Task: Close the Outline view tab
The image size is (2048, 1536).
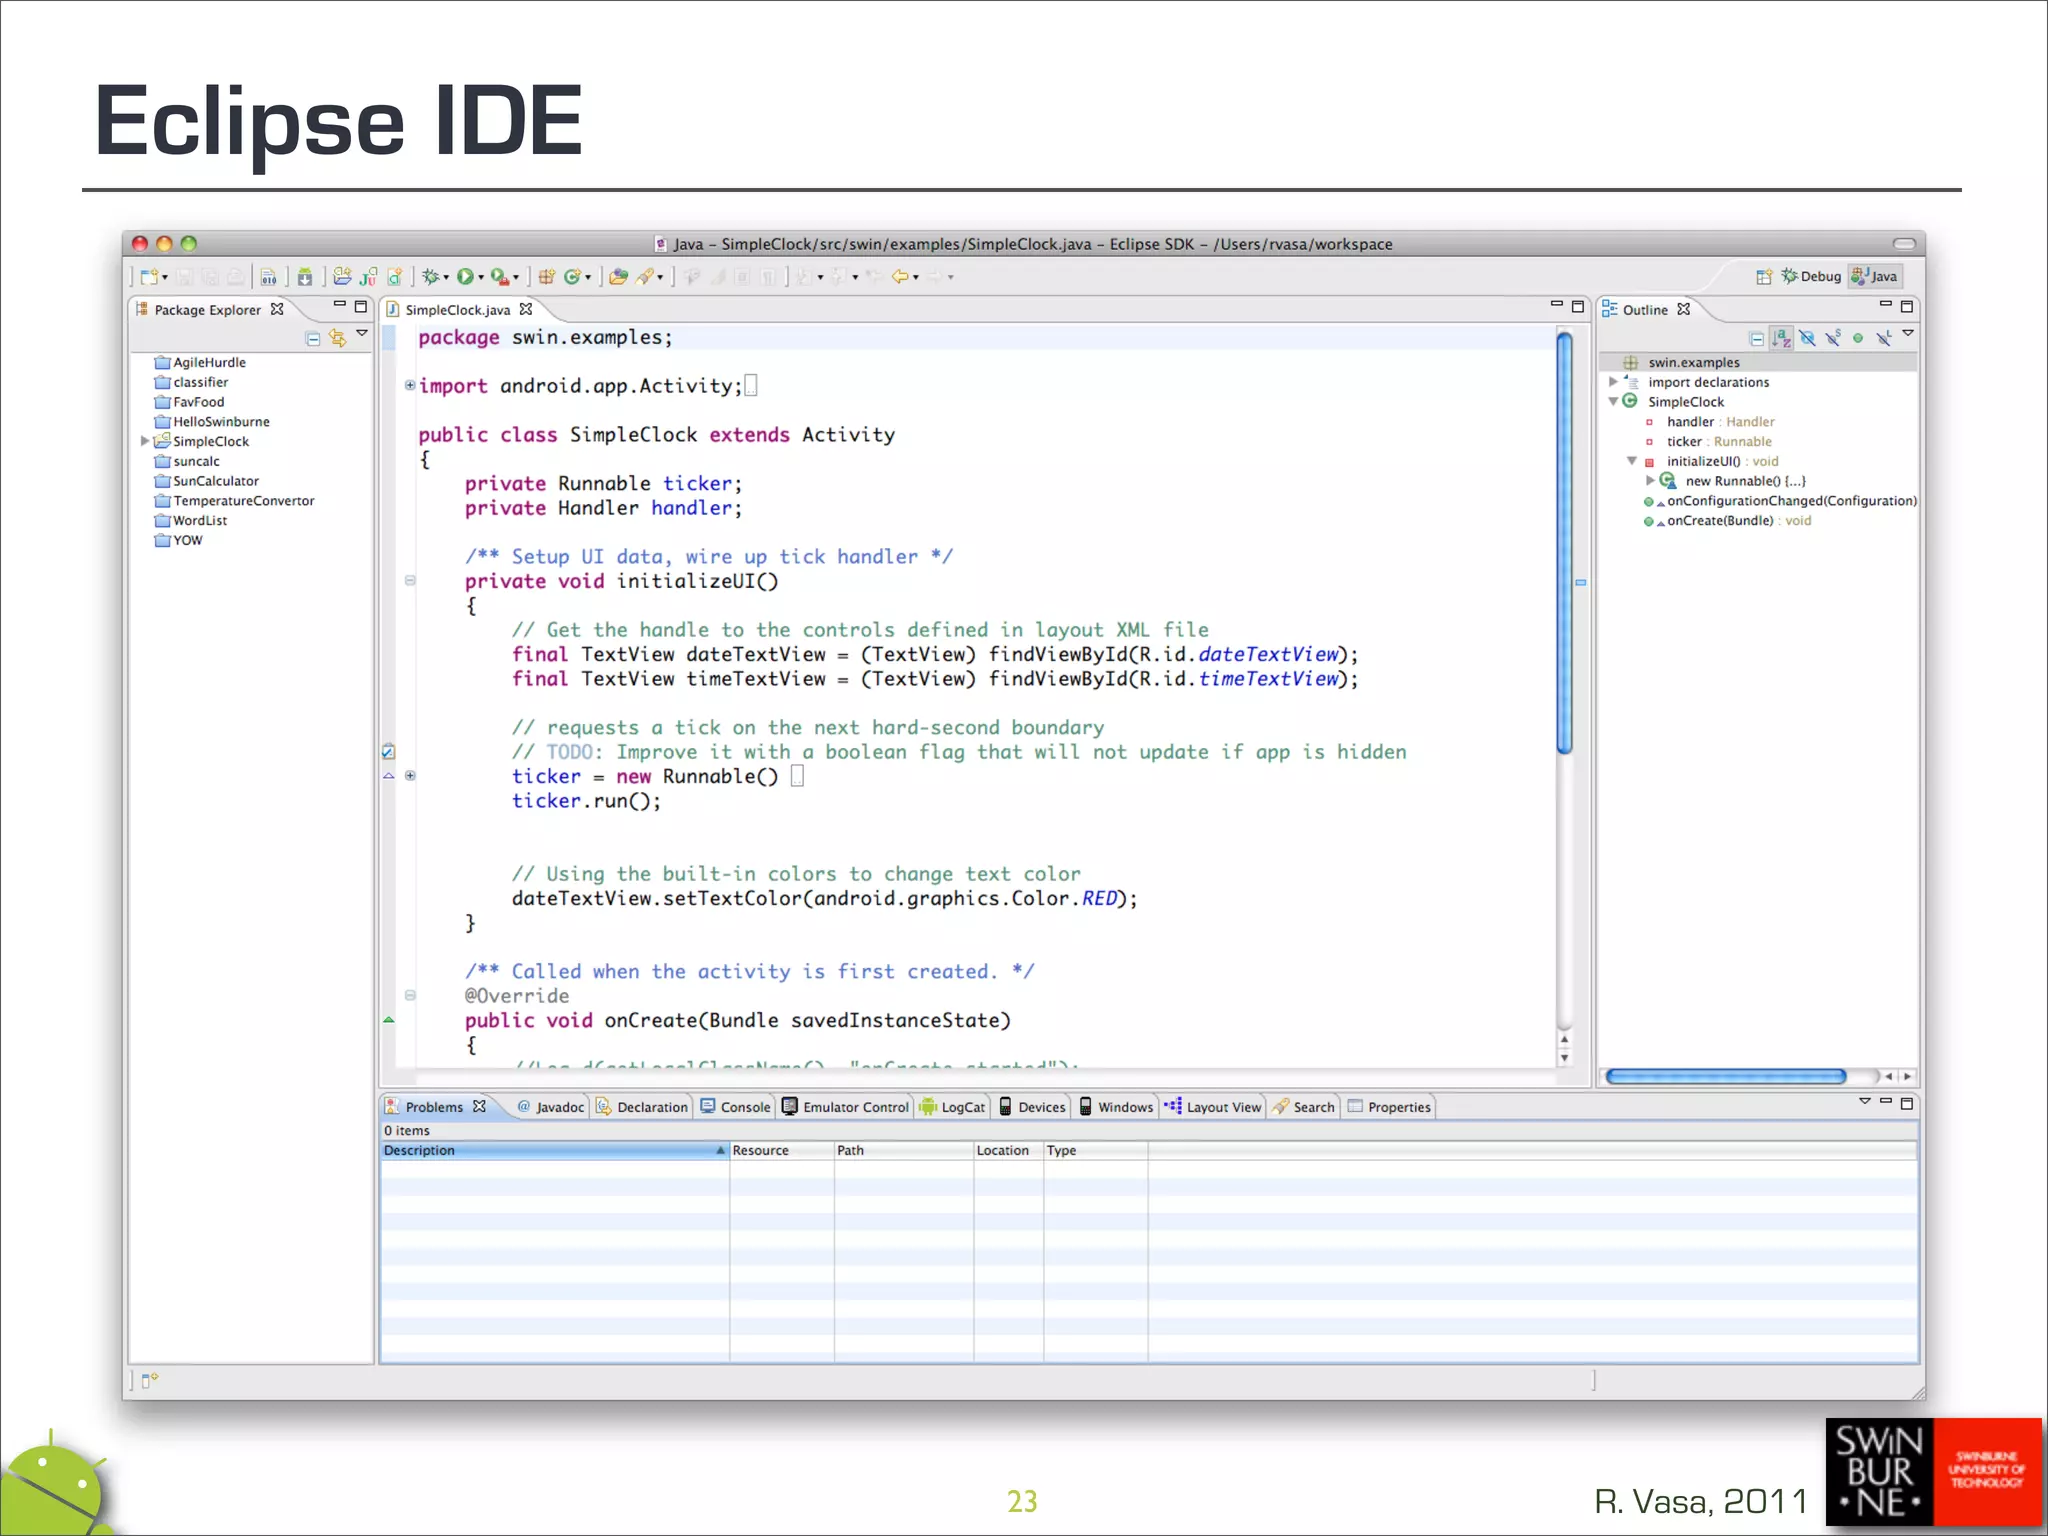Action: (1684, 309)
